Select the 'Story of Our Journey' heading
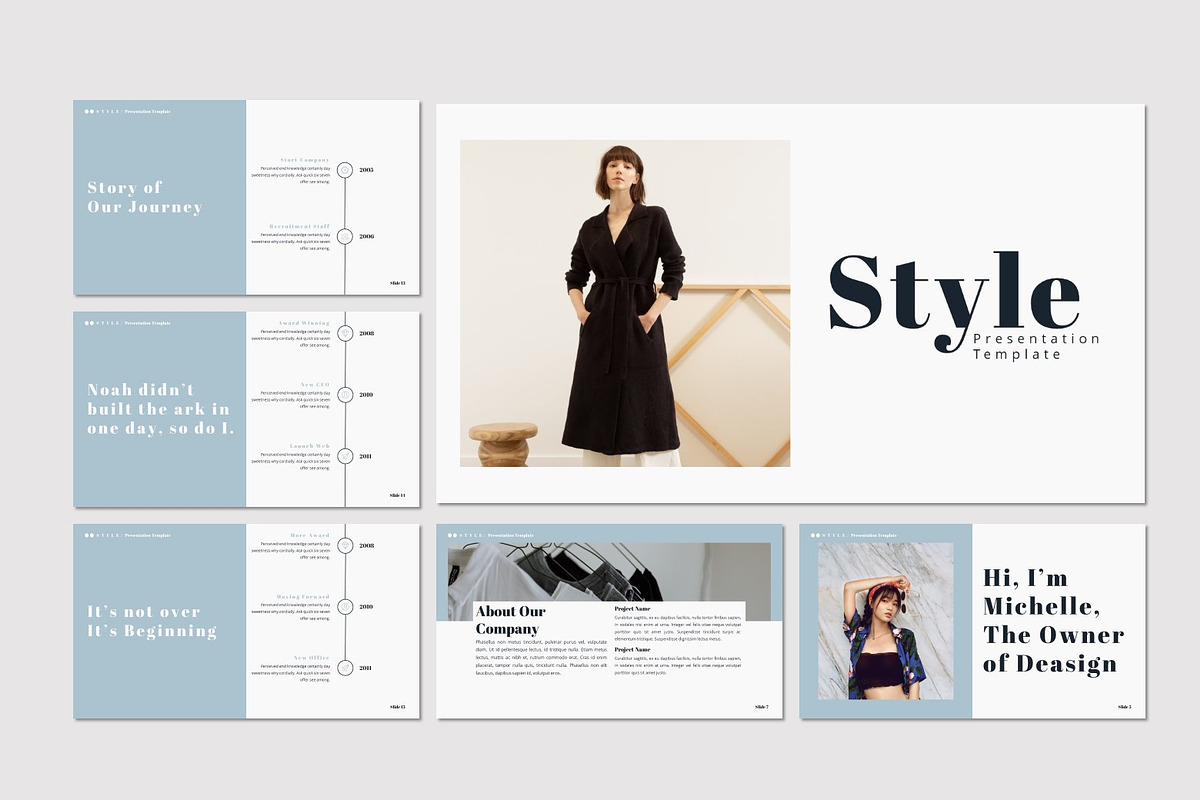This screenshot has height=800, width=1200. point(145,197)
